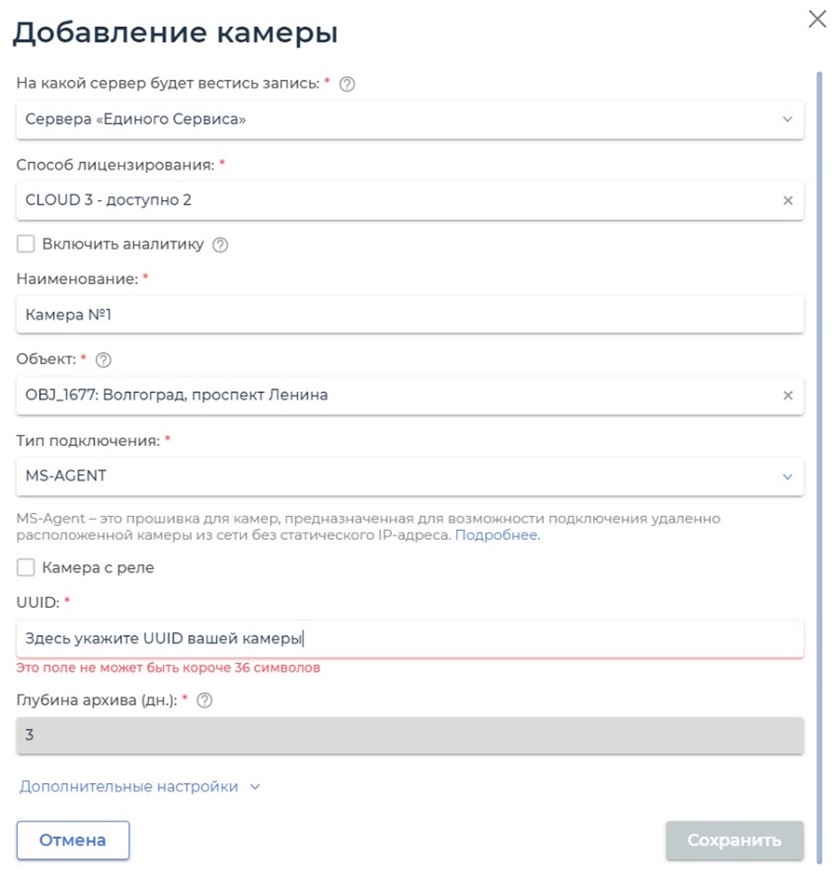Image resolution: width=836 pixels, height=879 pixels.
Task: Expand the Дополнительные настройки section
Action: (x=130, y=786)
